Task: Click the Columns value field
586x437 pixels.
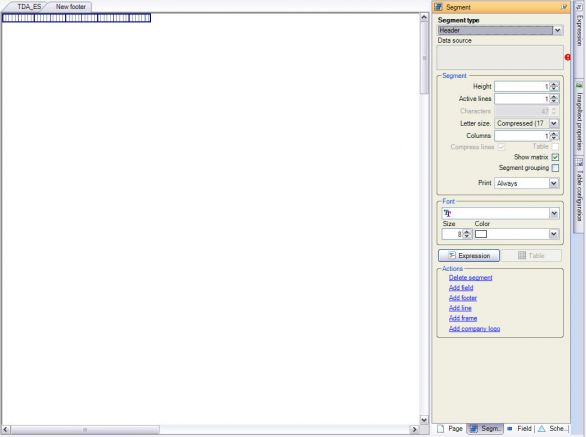Action: tap(522, 136)
